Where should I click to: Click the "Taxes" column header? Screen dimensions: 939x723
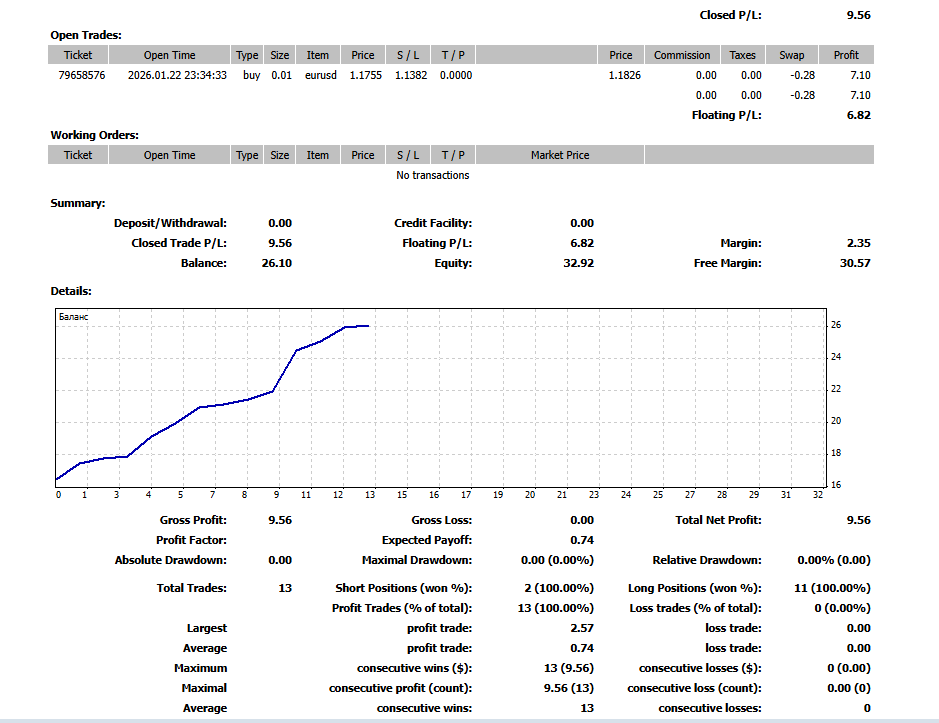[743, 55]
